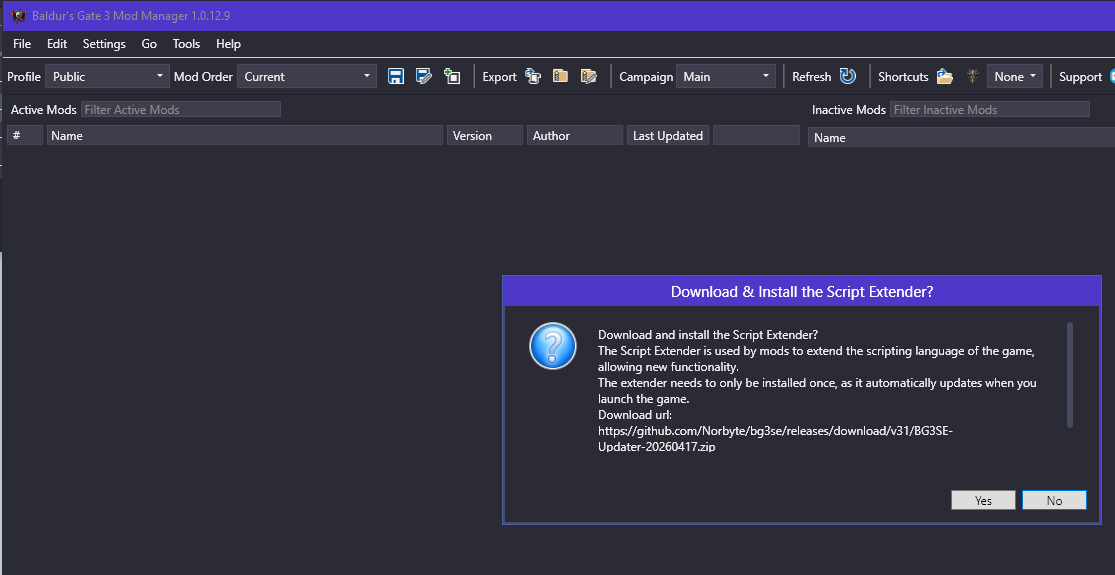Open the Profile dropdown showing Public
The width and height of the screenshot is (1115, 575).
click(107, 76)
